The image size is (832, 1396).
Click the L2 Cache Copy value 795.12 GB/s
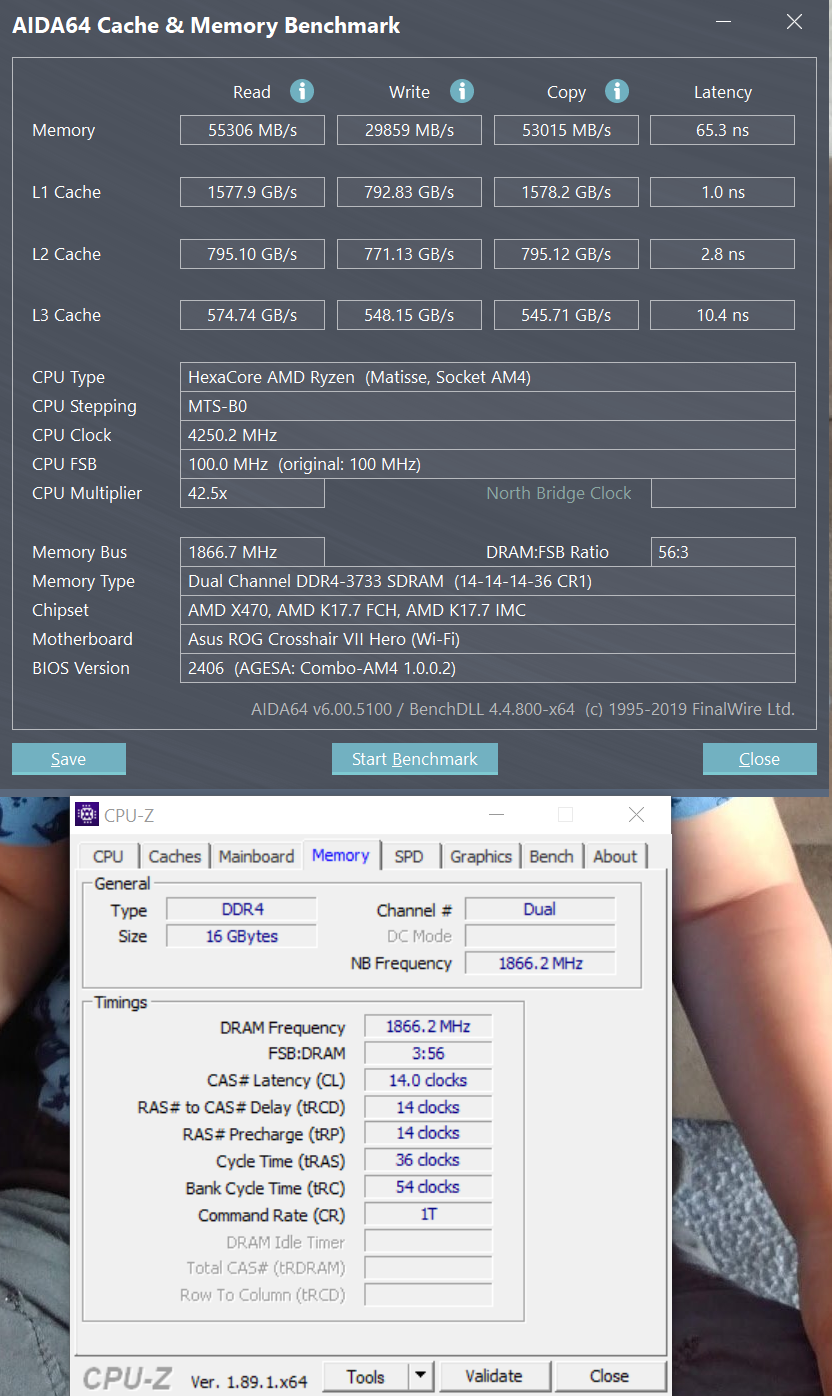point(566,254)
